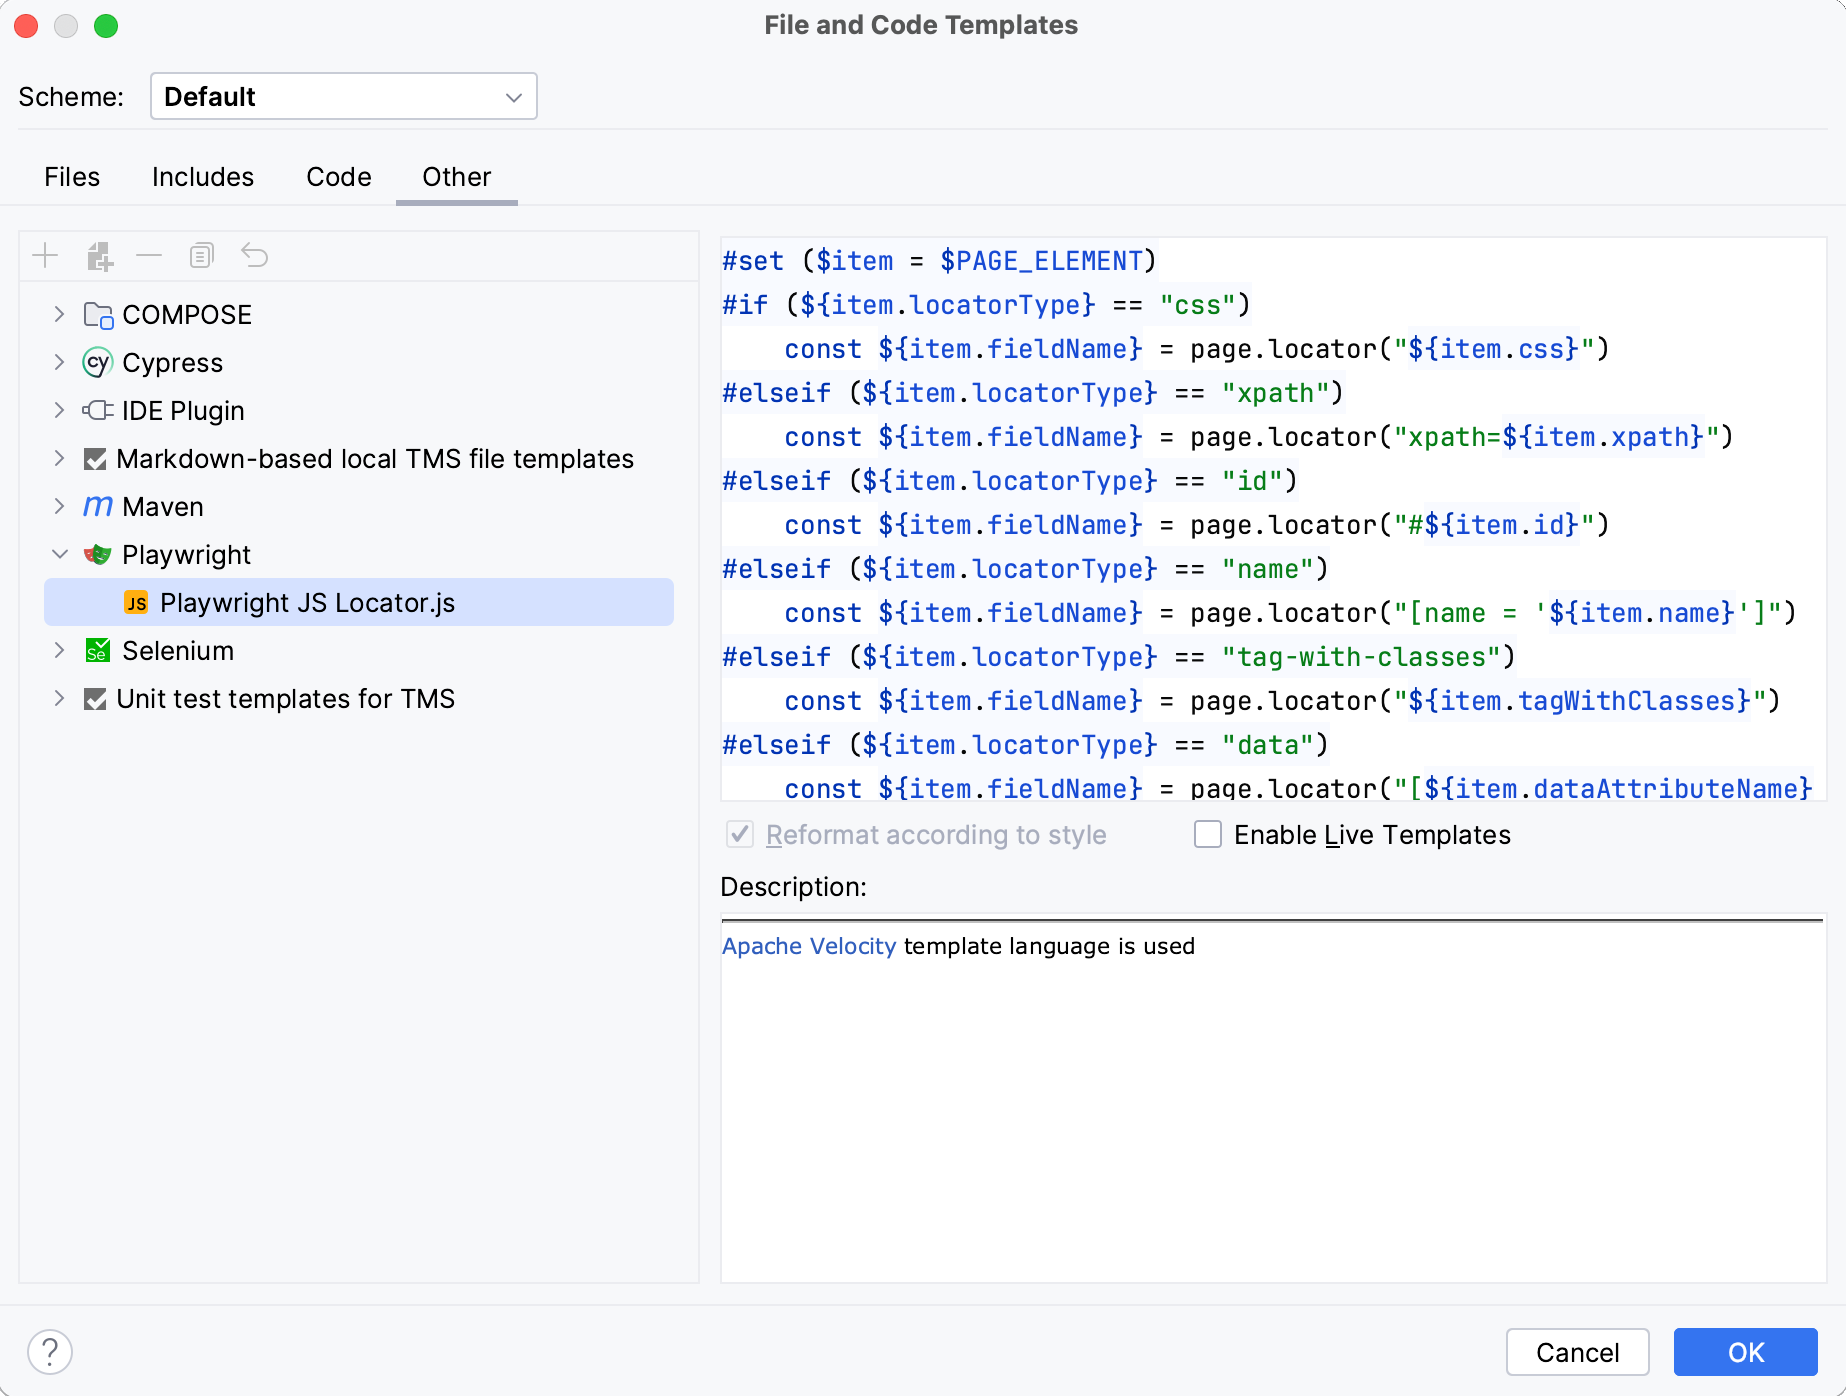The image size is (1846, 1396).
Task: Expand the COMPOSE tree node
Action: pyautogui.click(x=59, y=315)
